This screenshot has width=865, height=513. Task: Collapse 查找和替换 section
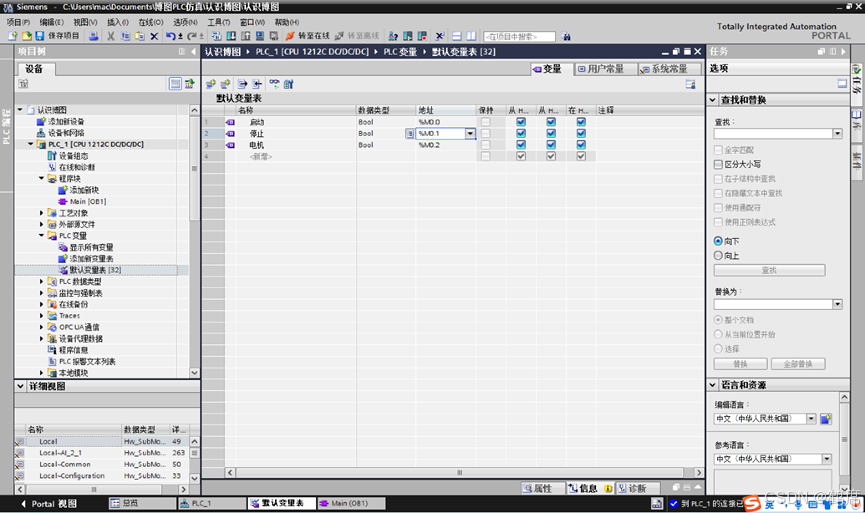(713, 100)
